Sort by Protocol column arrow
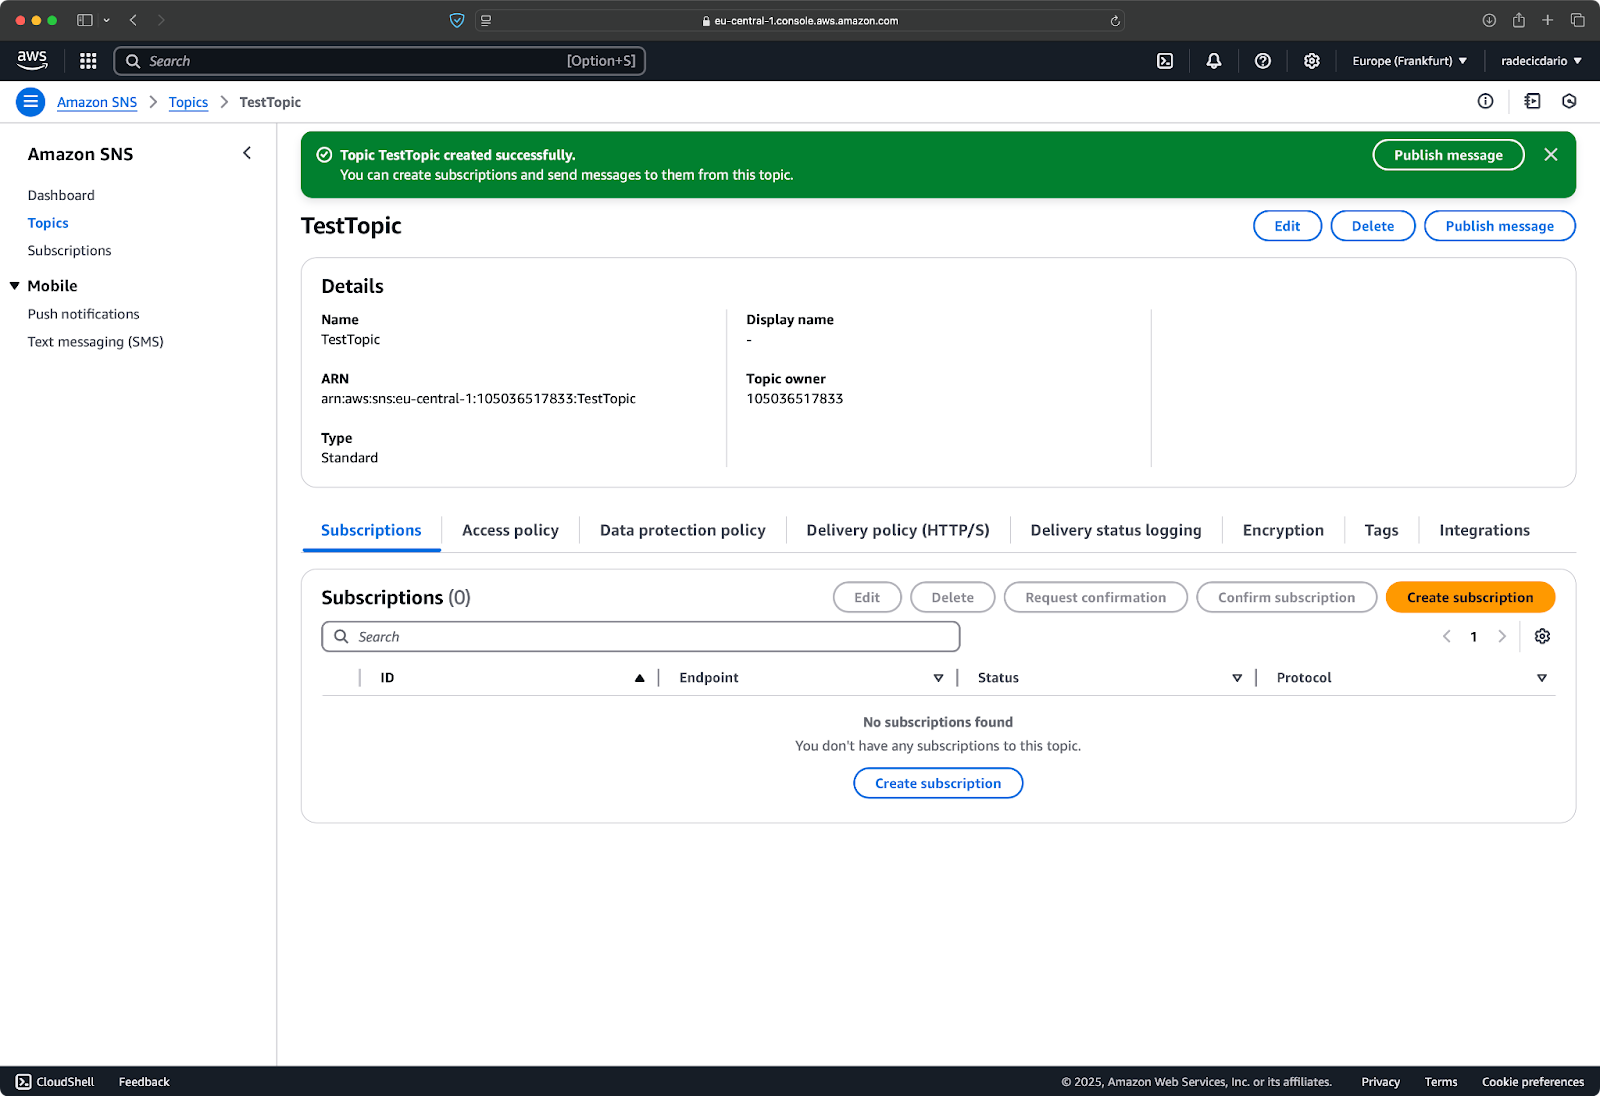1600x1096 pixels. pyautogui.click(x=1542, y=678)
